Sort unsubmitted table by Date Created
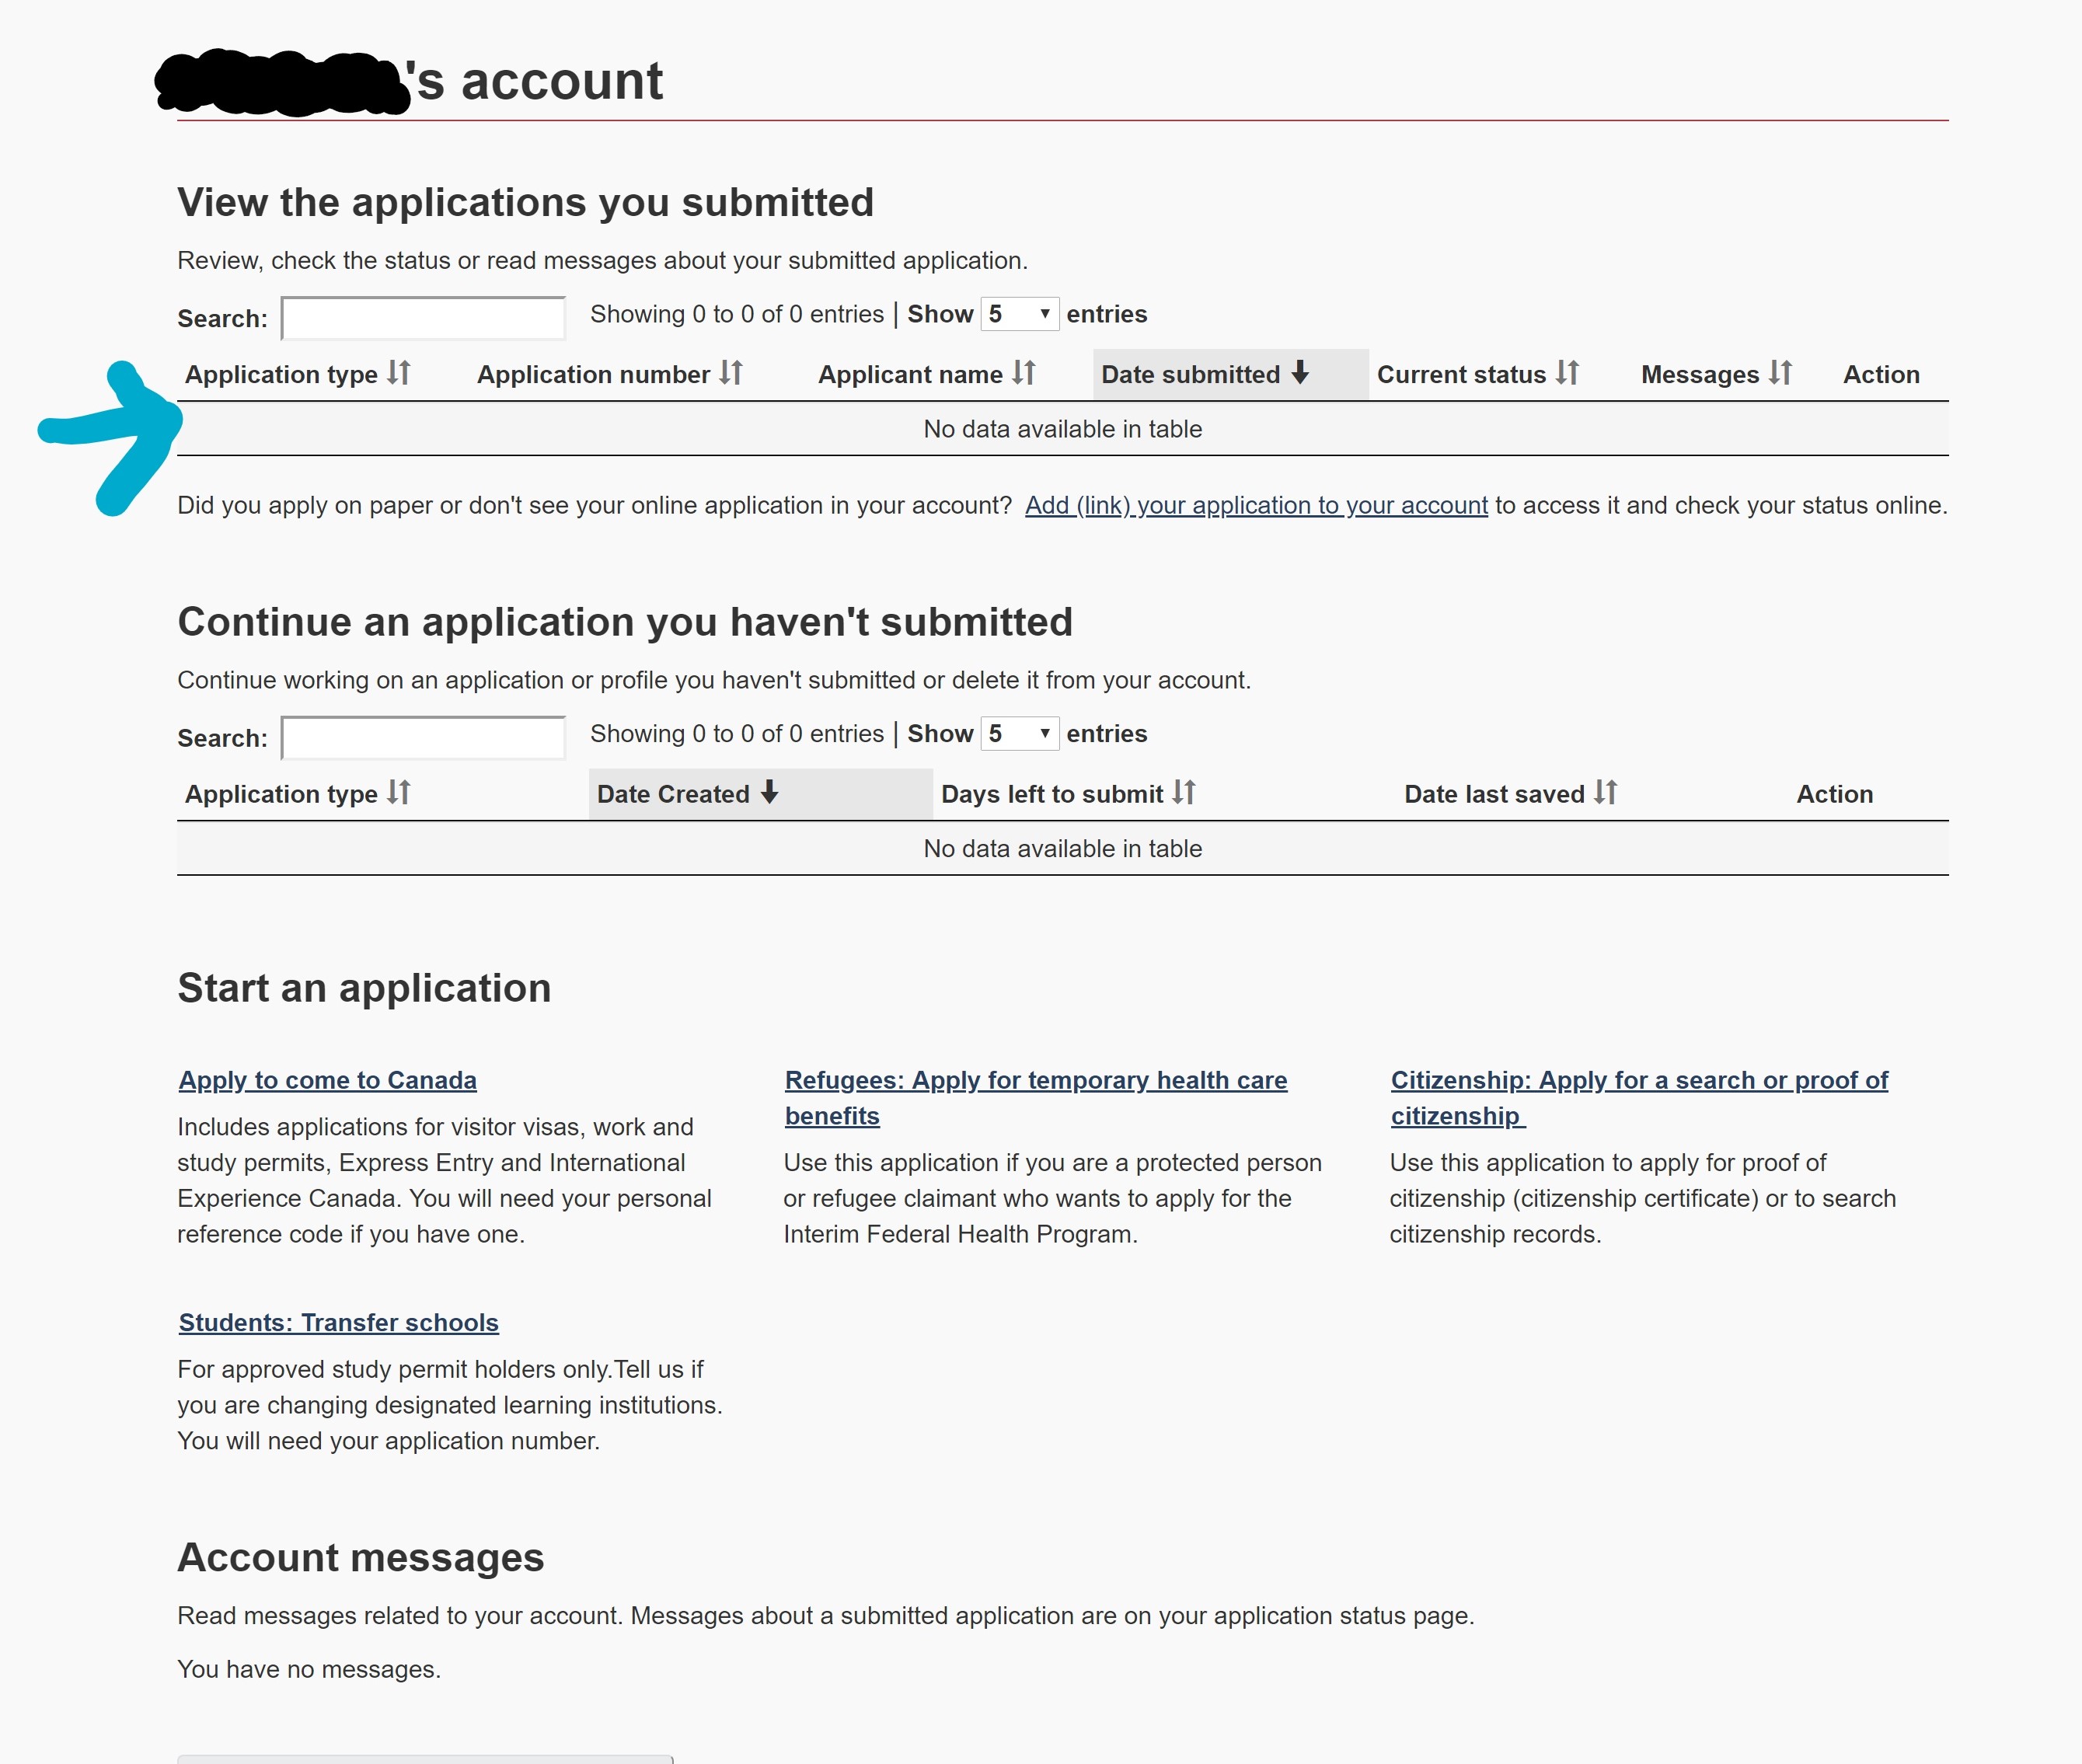 pos(687,795)
